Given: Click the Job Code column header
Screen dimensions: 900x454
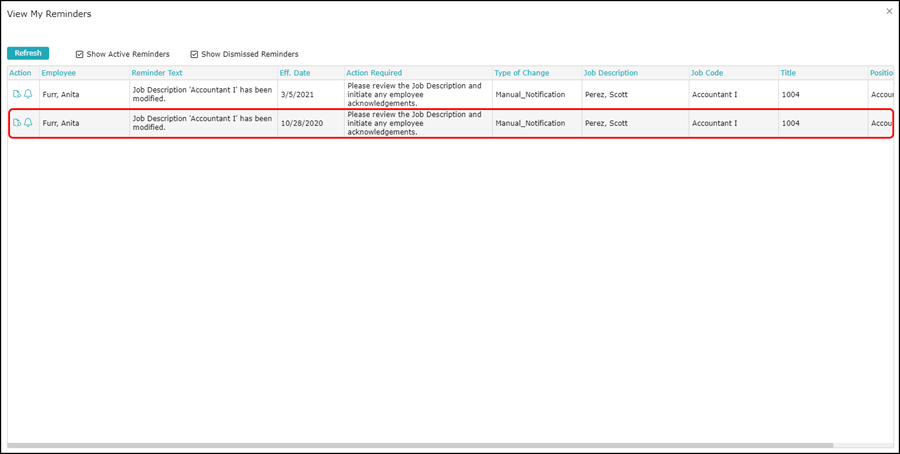Looking at the screenshot, I should pos(706,73).
